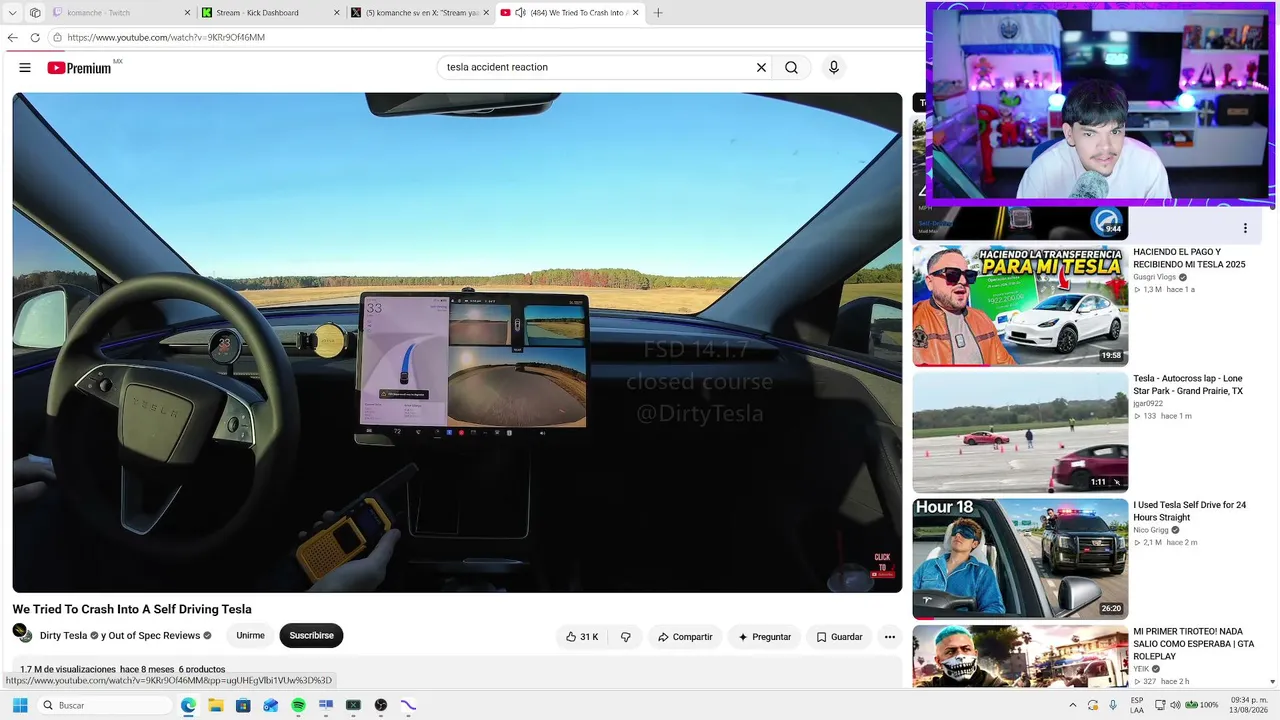Click the magnifier search button
1280x720 pixels.
[791, 68]
